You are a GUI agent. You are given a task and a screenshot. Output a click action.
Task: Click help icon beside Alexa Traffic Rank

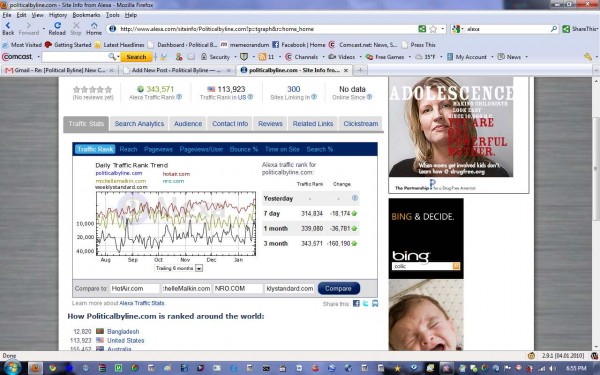coord(179,97)
